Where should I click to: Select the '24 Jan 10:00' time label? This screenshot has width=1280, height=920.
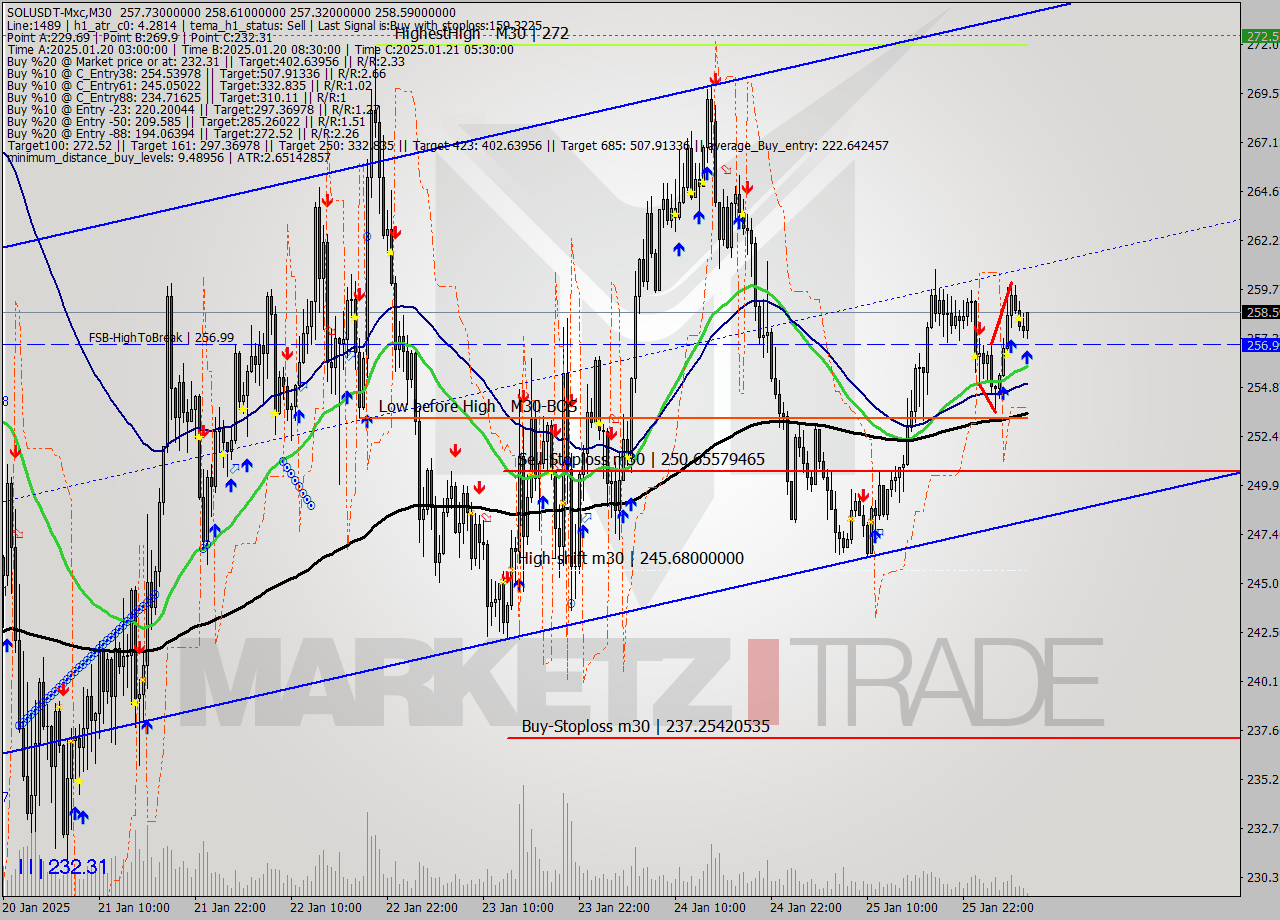click(x=709, y=908)
